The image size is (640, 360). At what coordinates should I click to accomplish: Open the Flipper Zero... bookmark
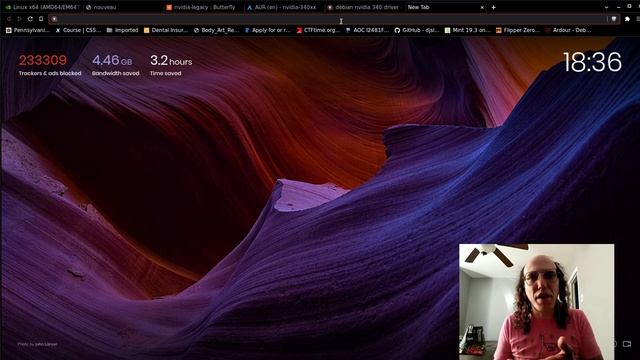(518, 30)
